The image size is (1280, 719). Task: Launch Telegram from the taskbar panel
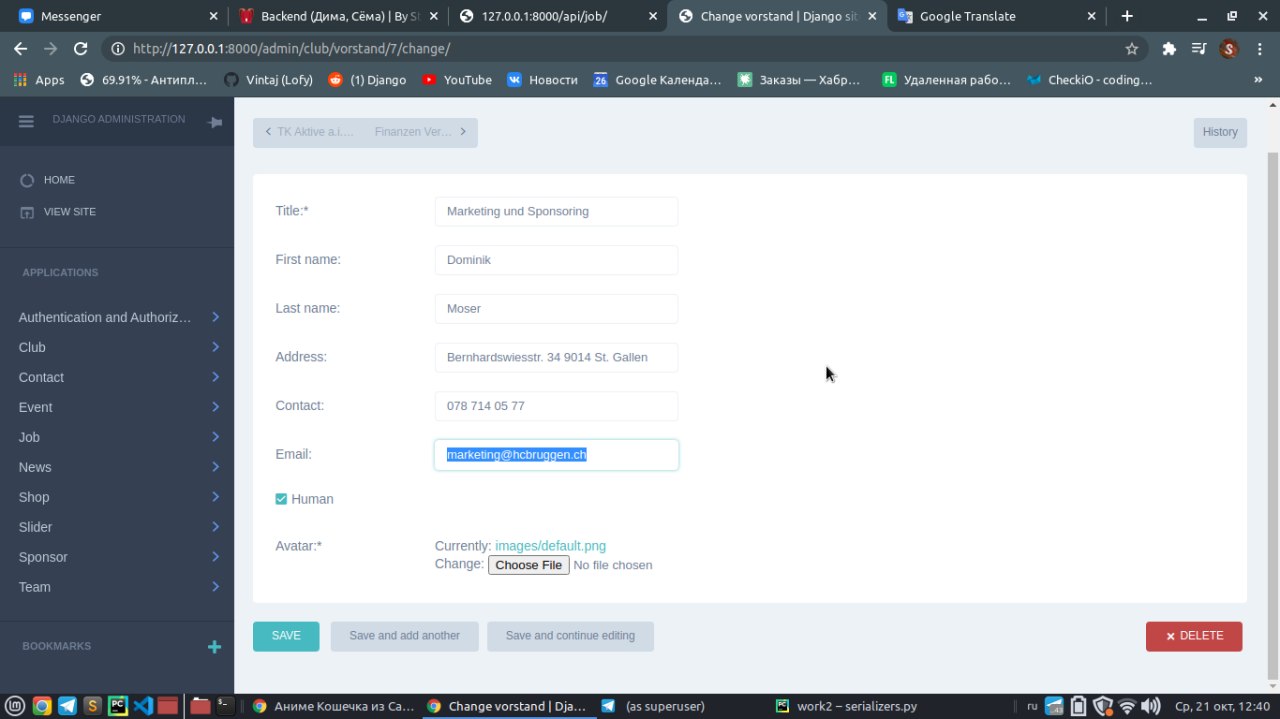67,706
